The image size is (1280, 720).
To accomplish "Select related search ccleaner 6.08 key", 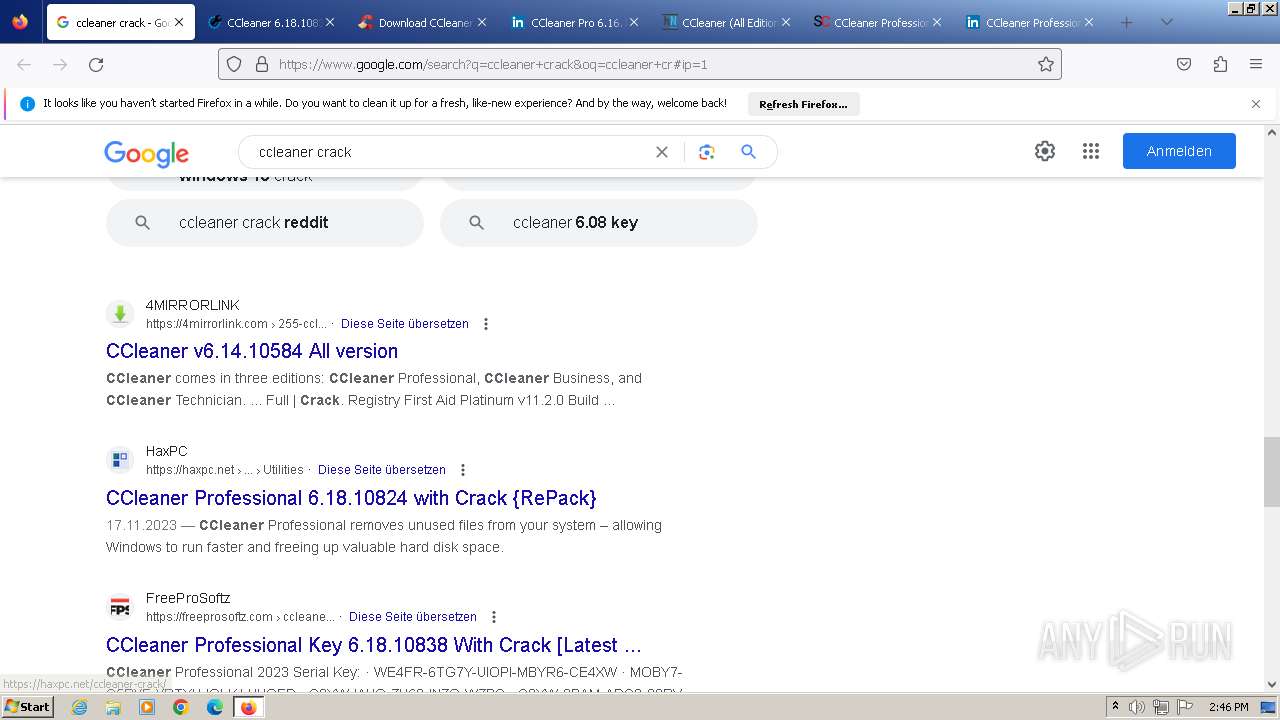I will [x=599, y=223].
